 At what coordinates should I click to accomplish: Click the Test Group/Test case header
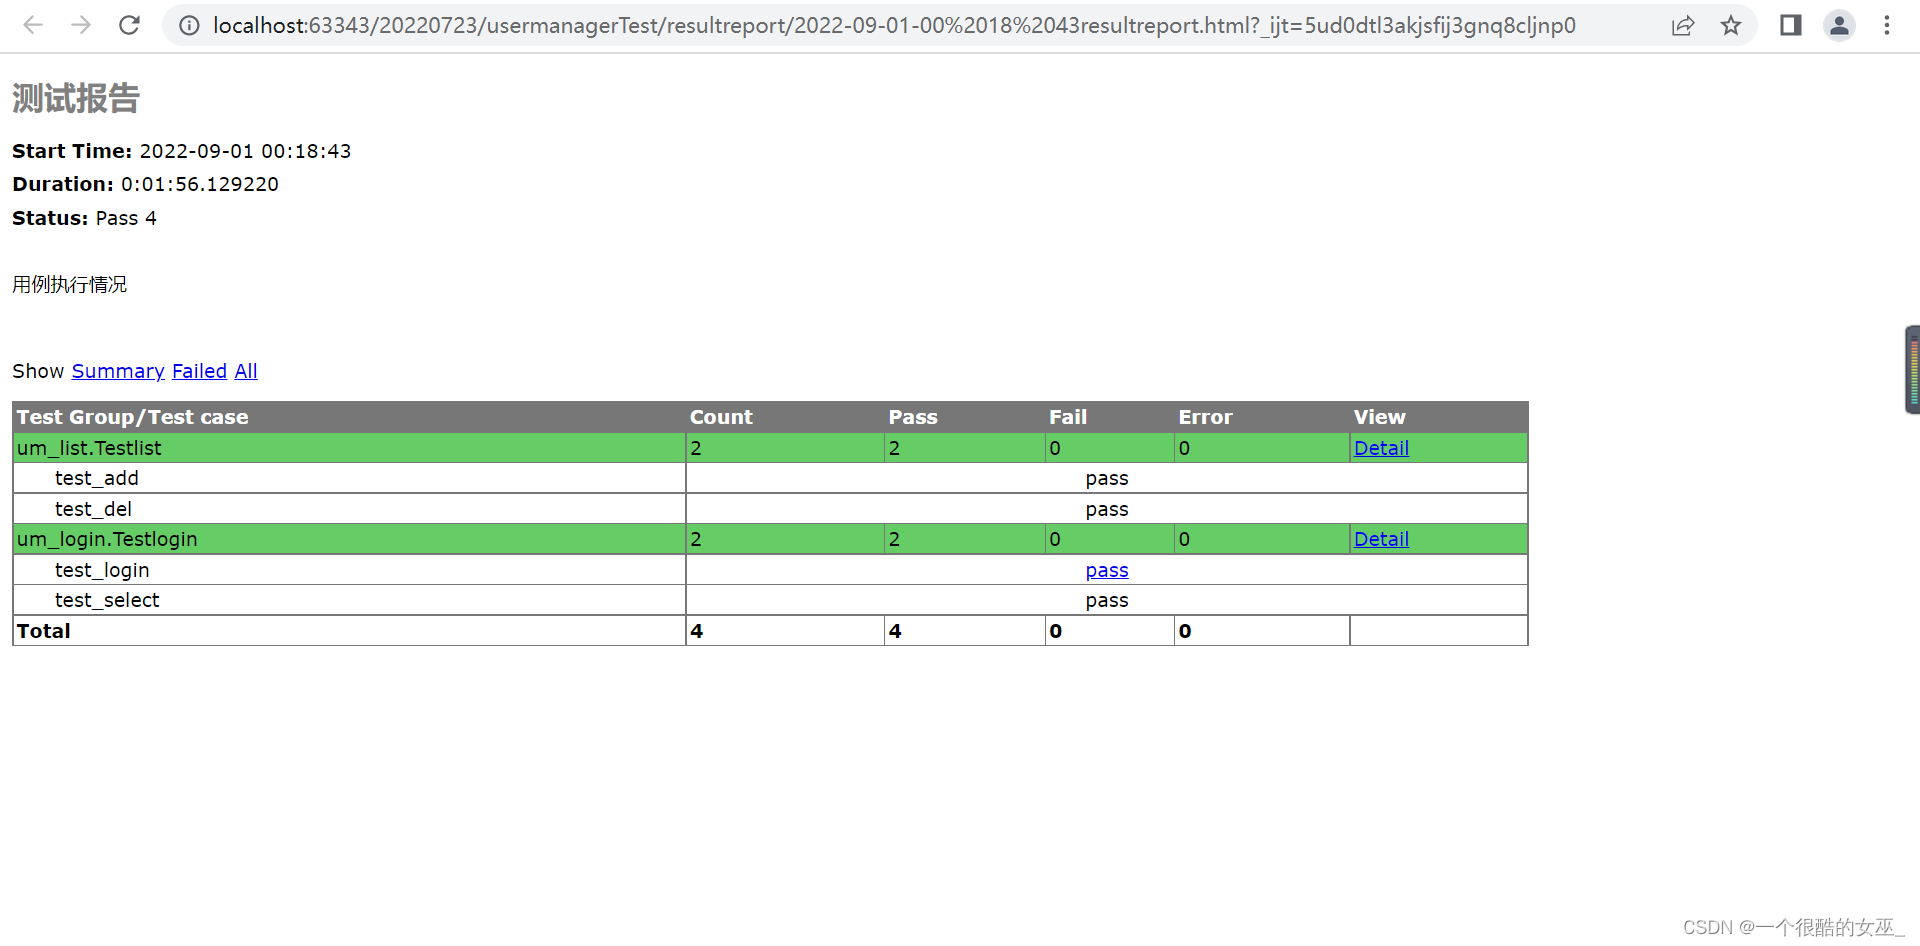[133, 417]
